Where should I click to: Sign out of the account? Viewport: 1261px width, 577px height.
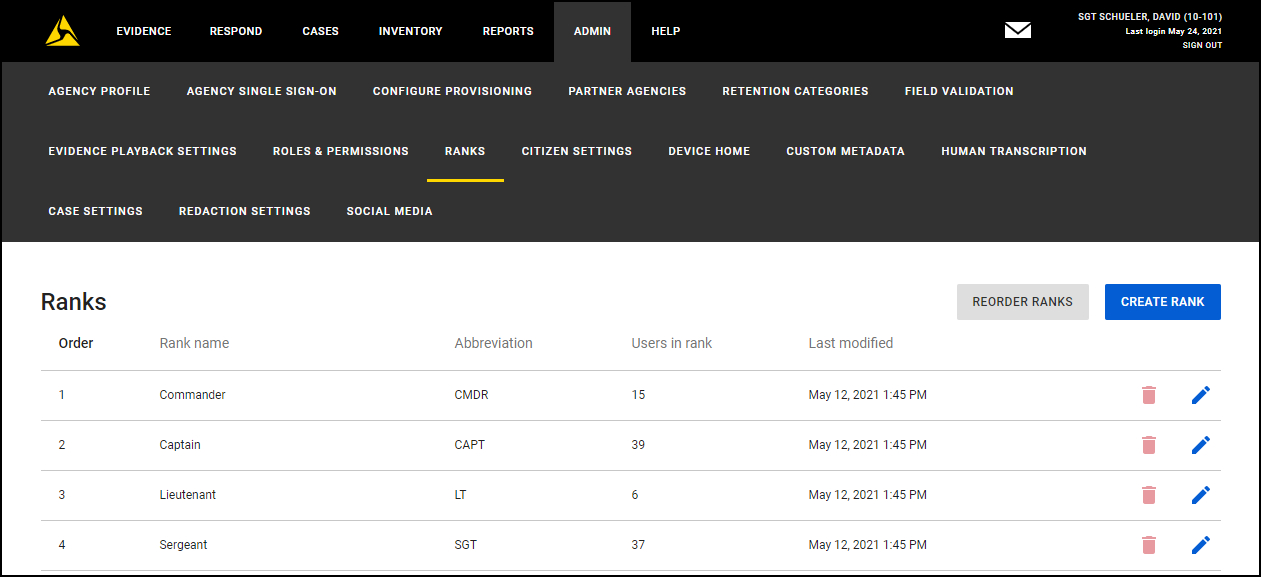pos(1201,45)
